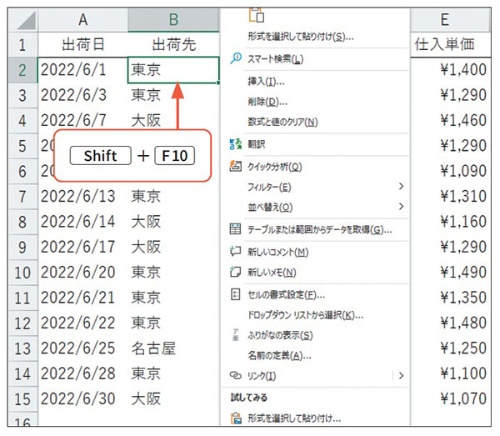
Task: Click the furigana display icon
Action: click(x=236, y=335)
